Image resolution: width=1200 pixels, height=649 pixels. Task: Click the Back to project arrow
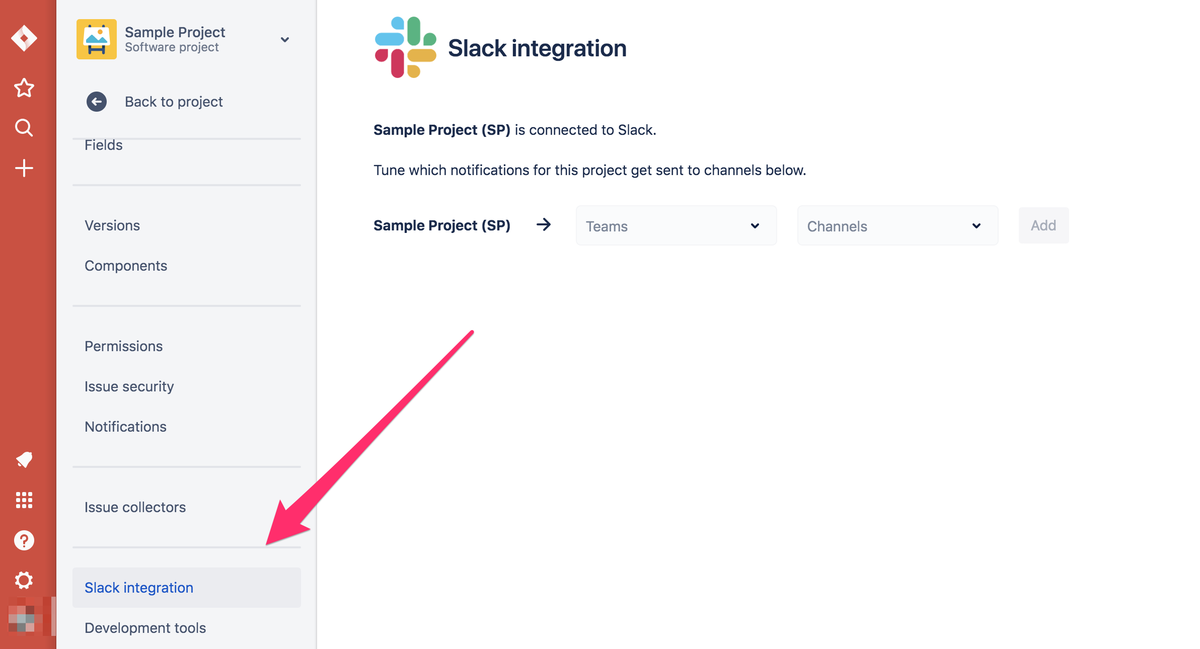click(x=96, y=101)
